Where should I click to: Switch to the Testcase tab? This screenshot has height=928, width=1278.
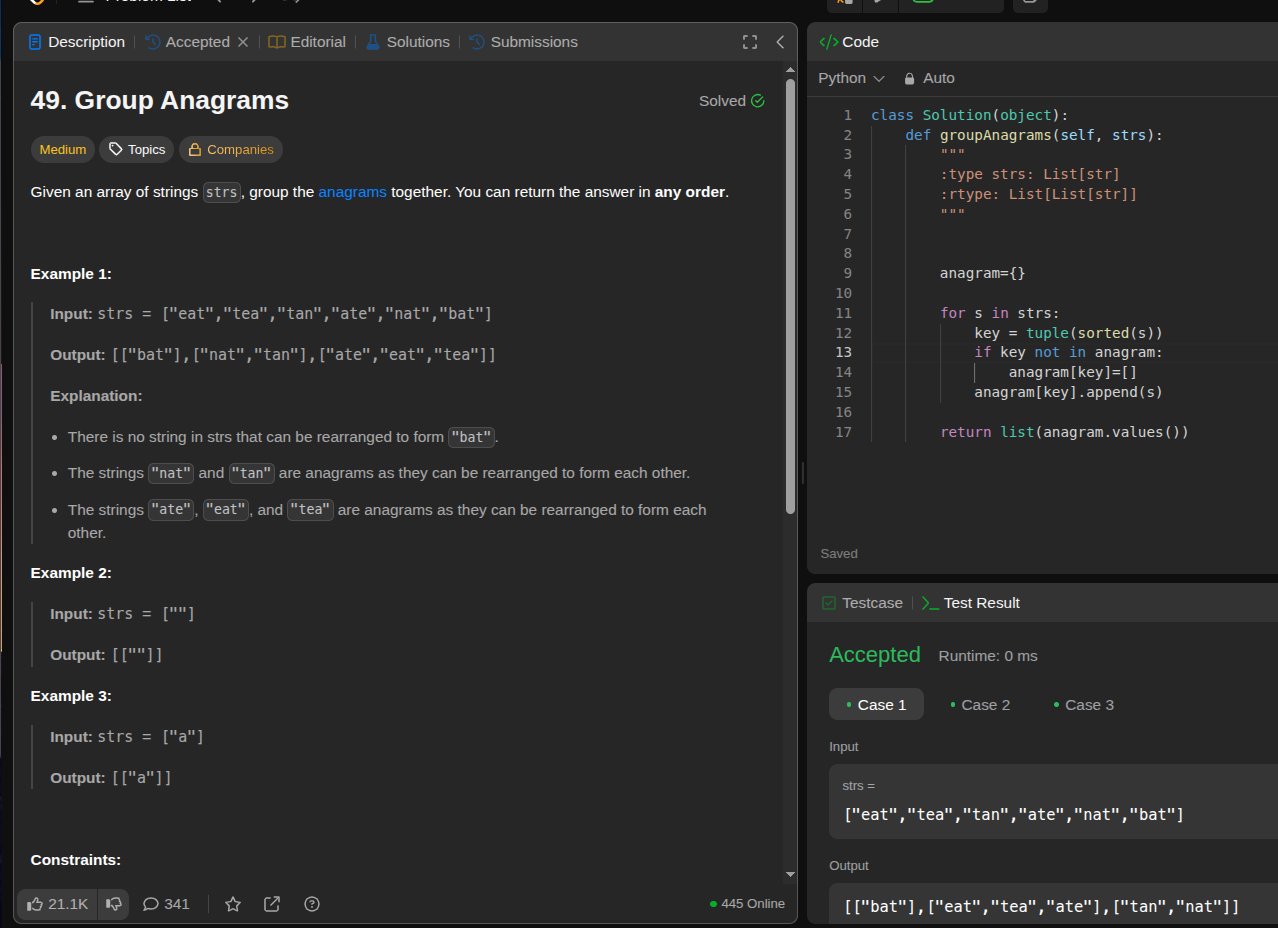pos(862,603)
